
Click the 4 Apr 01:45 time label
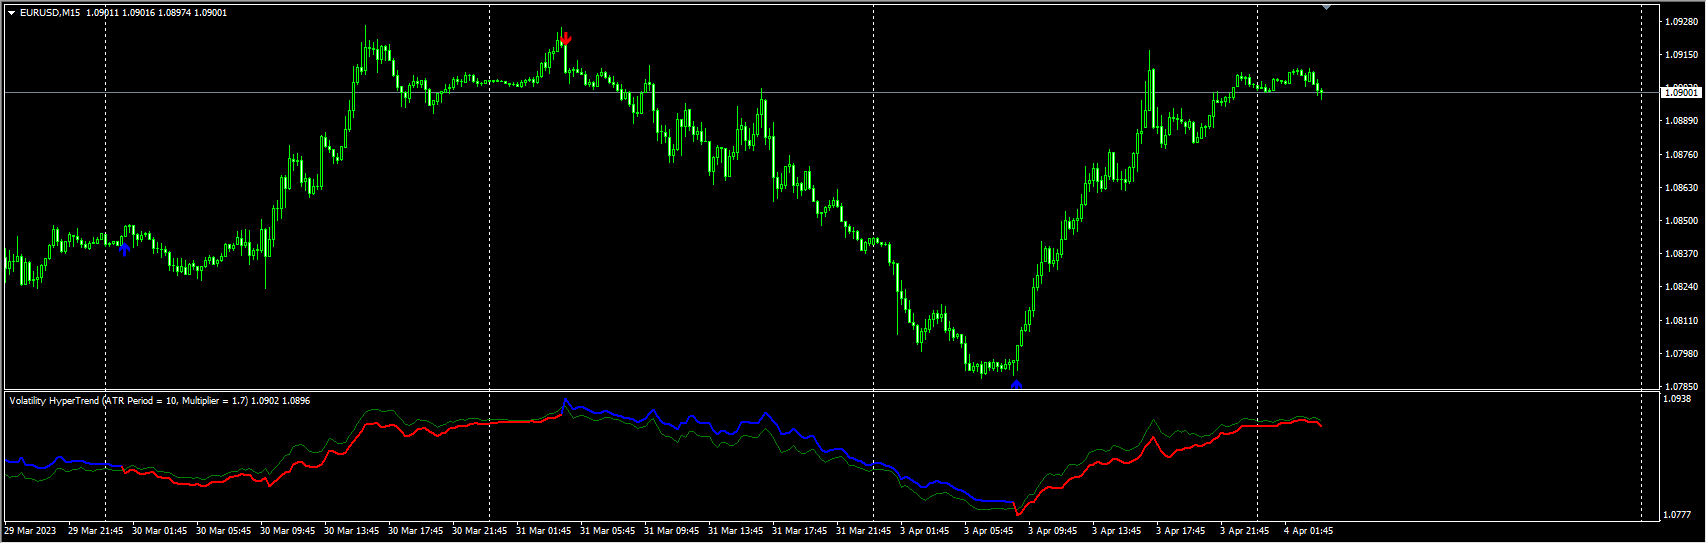click(1309, 531)
